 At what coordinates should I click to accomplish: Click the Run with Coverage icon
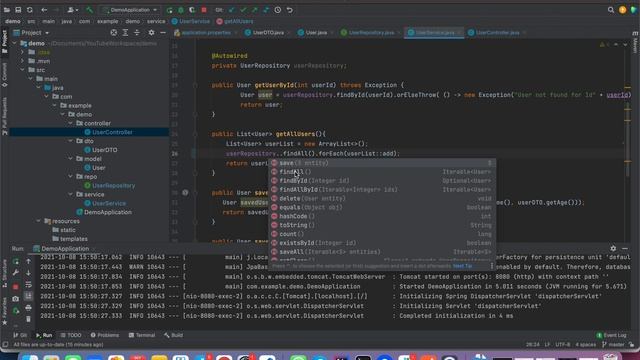[192, 10]
